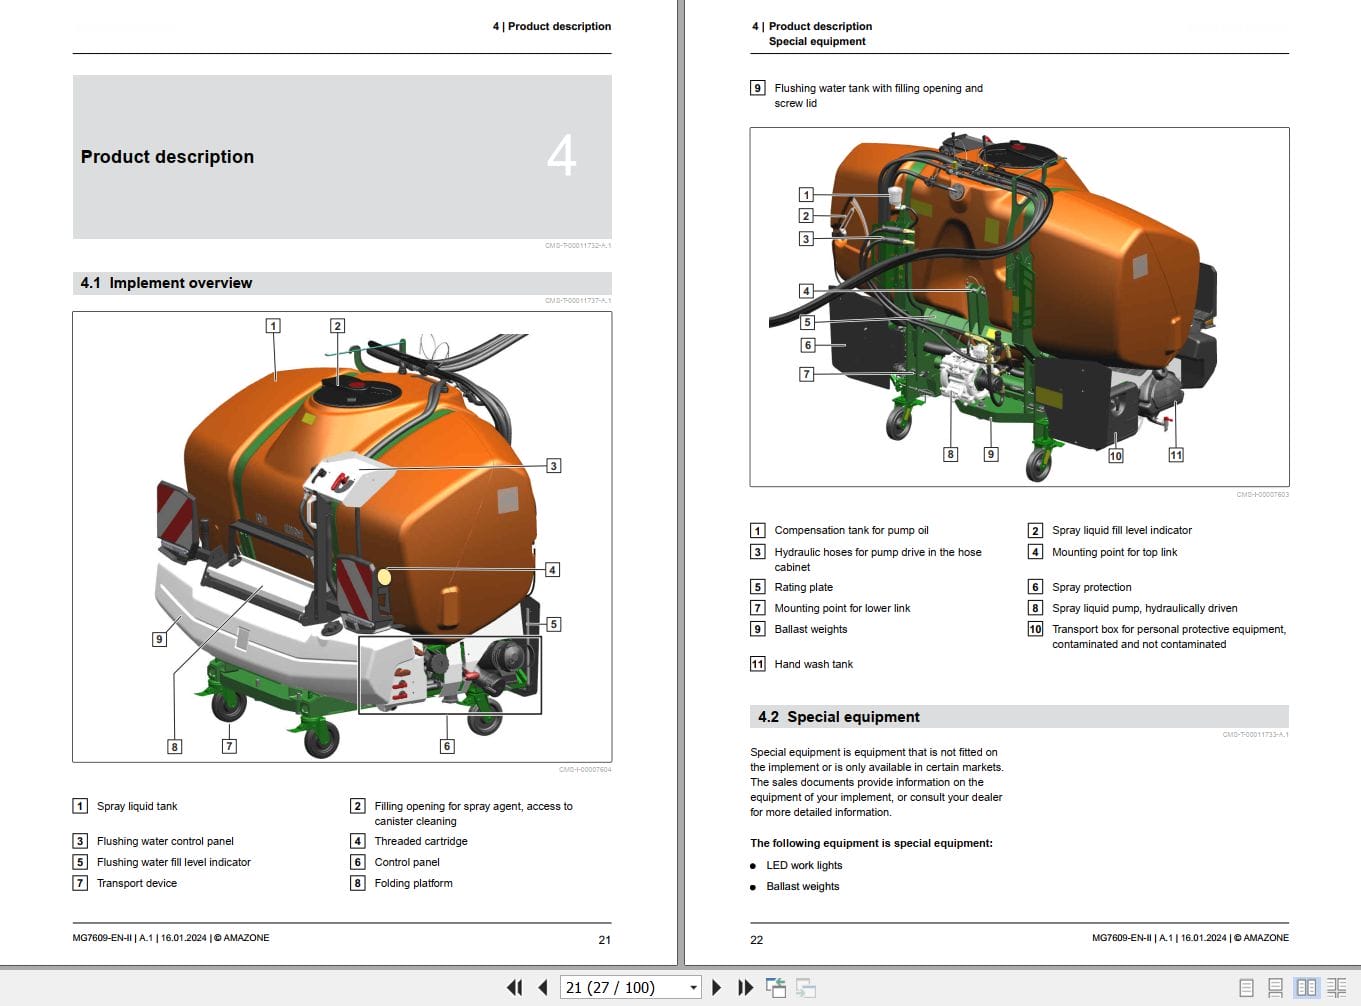Screen dimensions: 1361x1006
Task: Select the two-page facing layout
Action: click(x=1306, y=988)
